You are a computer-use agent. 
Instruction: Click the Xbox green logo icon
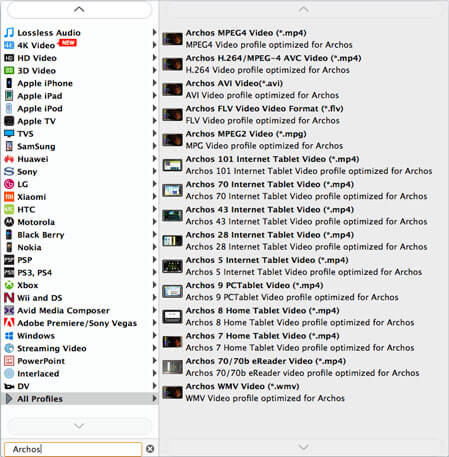pos(9,285)
